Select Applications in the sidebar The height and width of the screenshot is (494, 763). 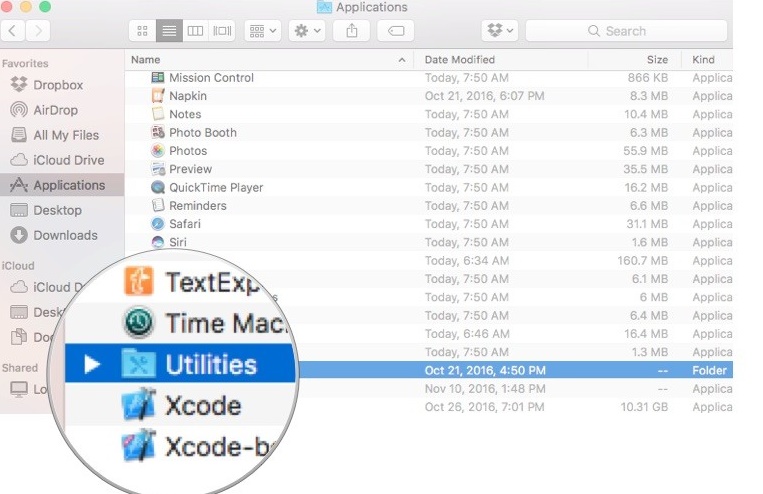pos(62,185)
